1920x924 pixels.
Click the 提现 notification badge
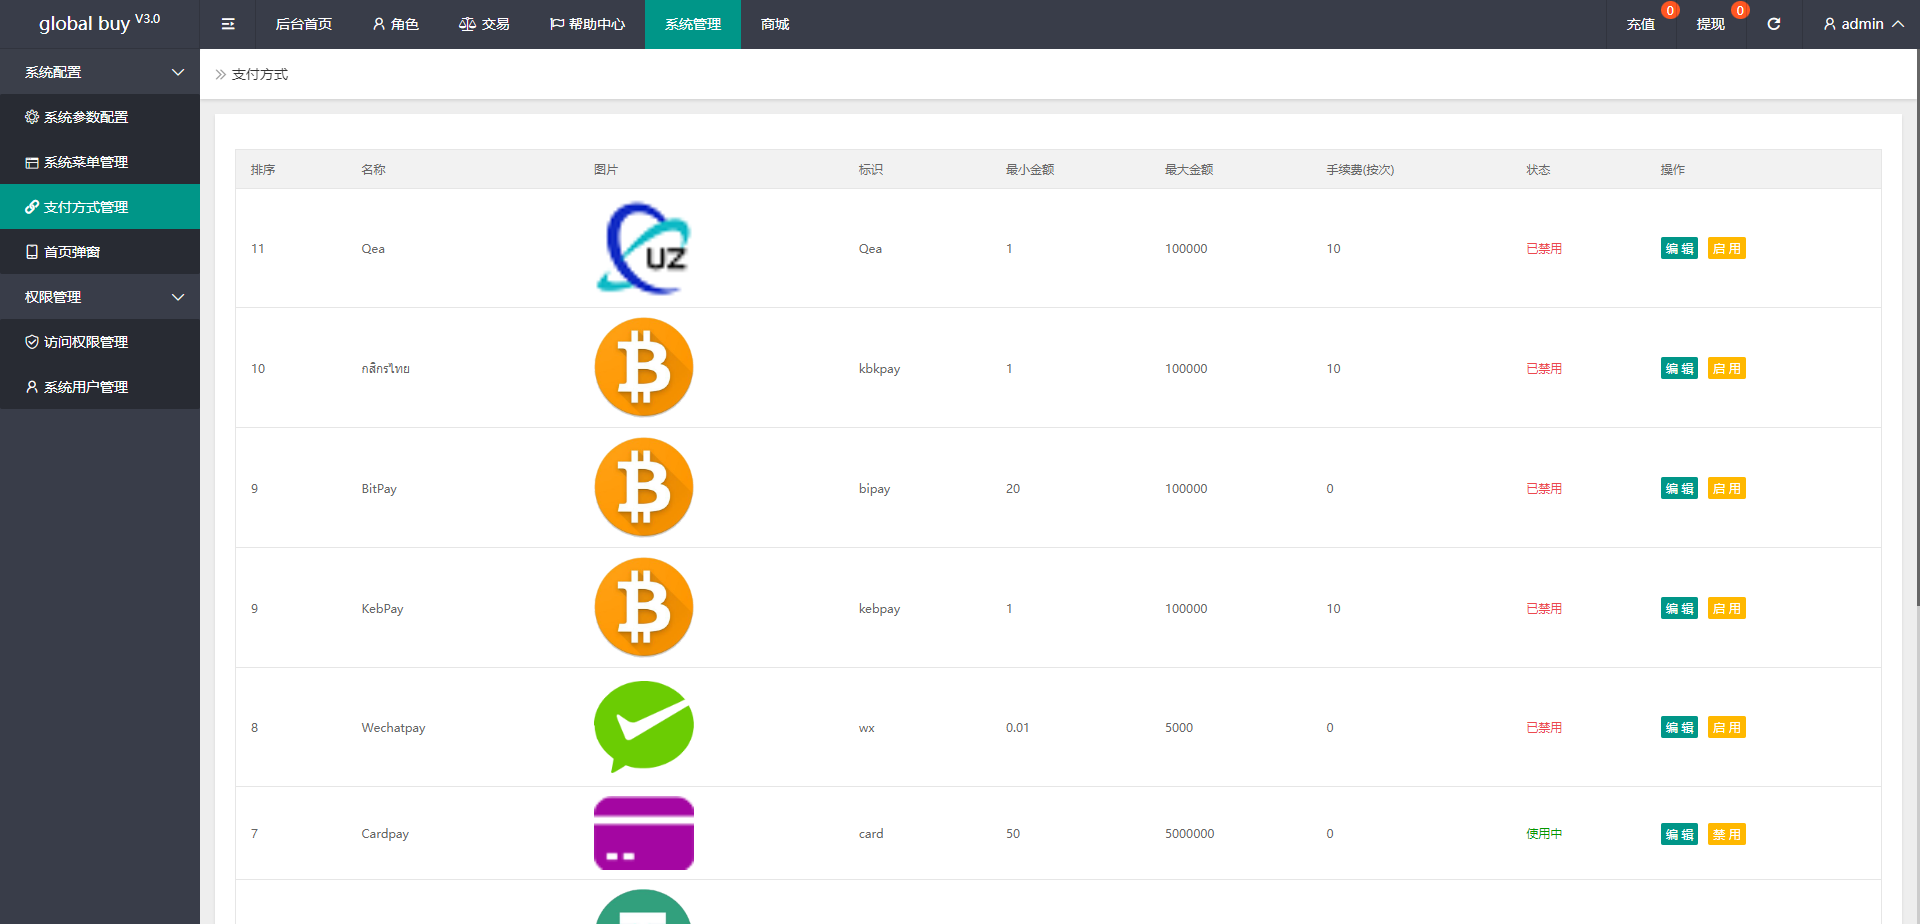tap(1740, 11)
